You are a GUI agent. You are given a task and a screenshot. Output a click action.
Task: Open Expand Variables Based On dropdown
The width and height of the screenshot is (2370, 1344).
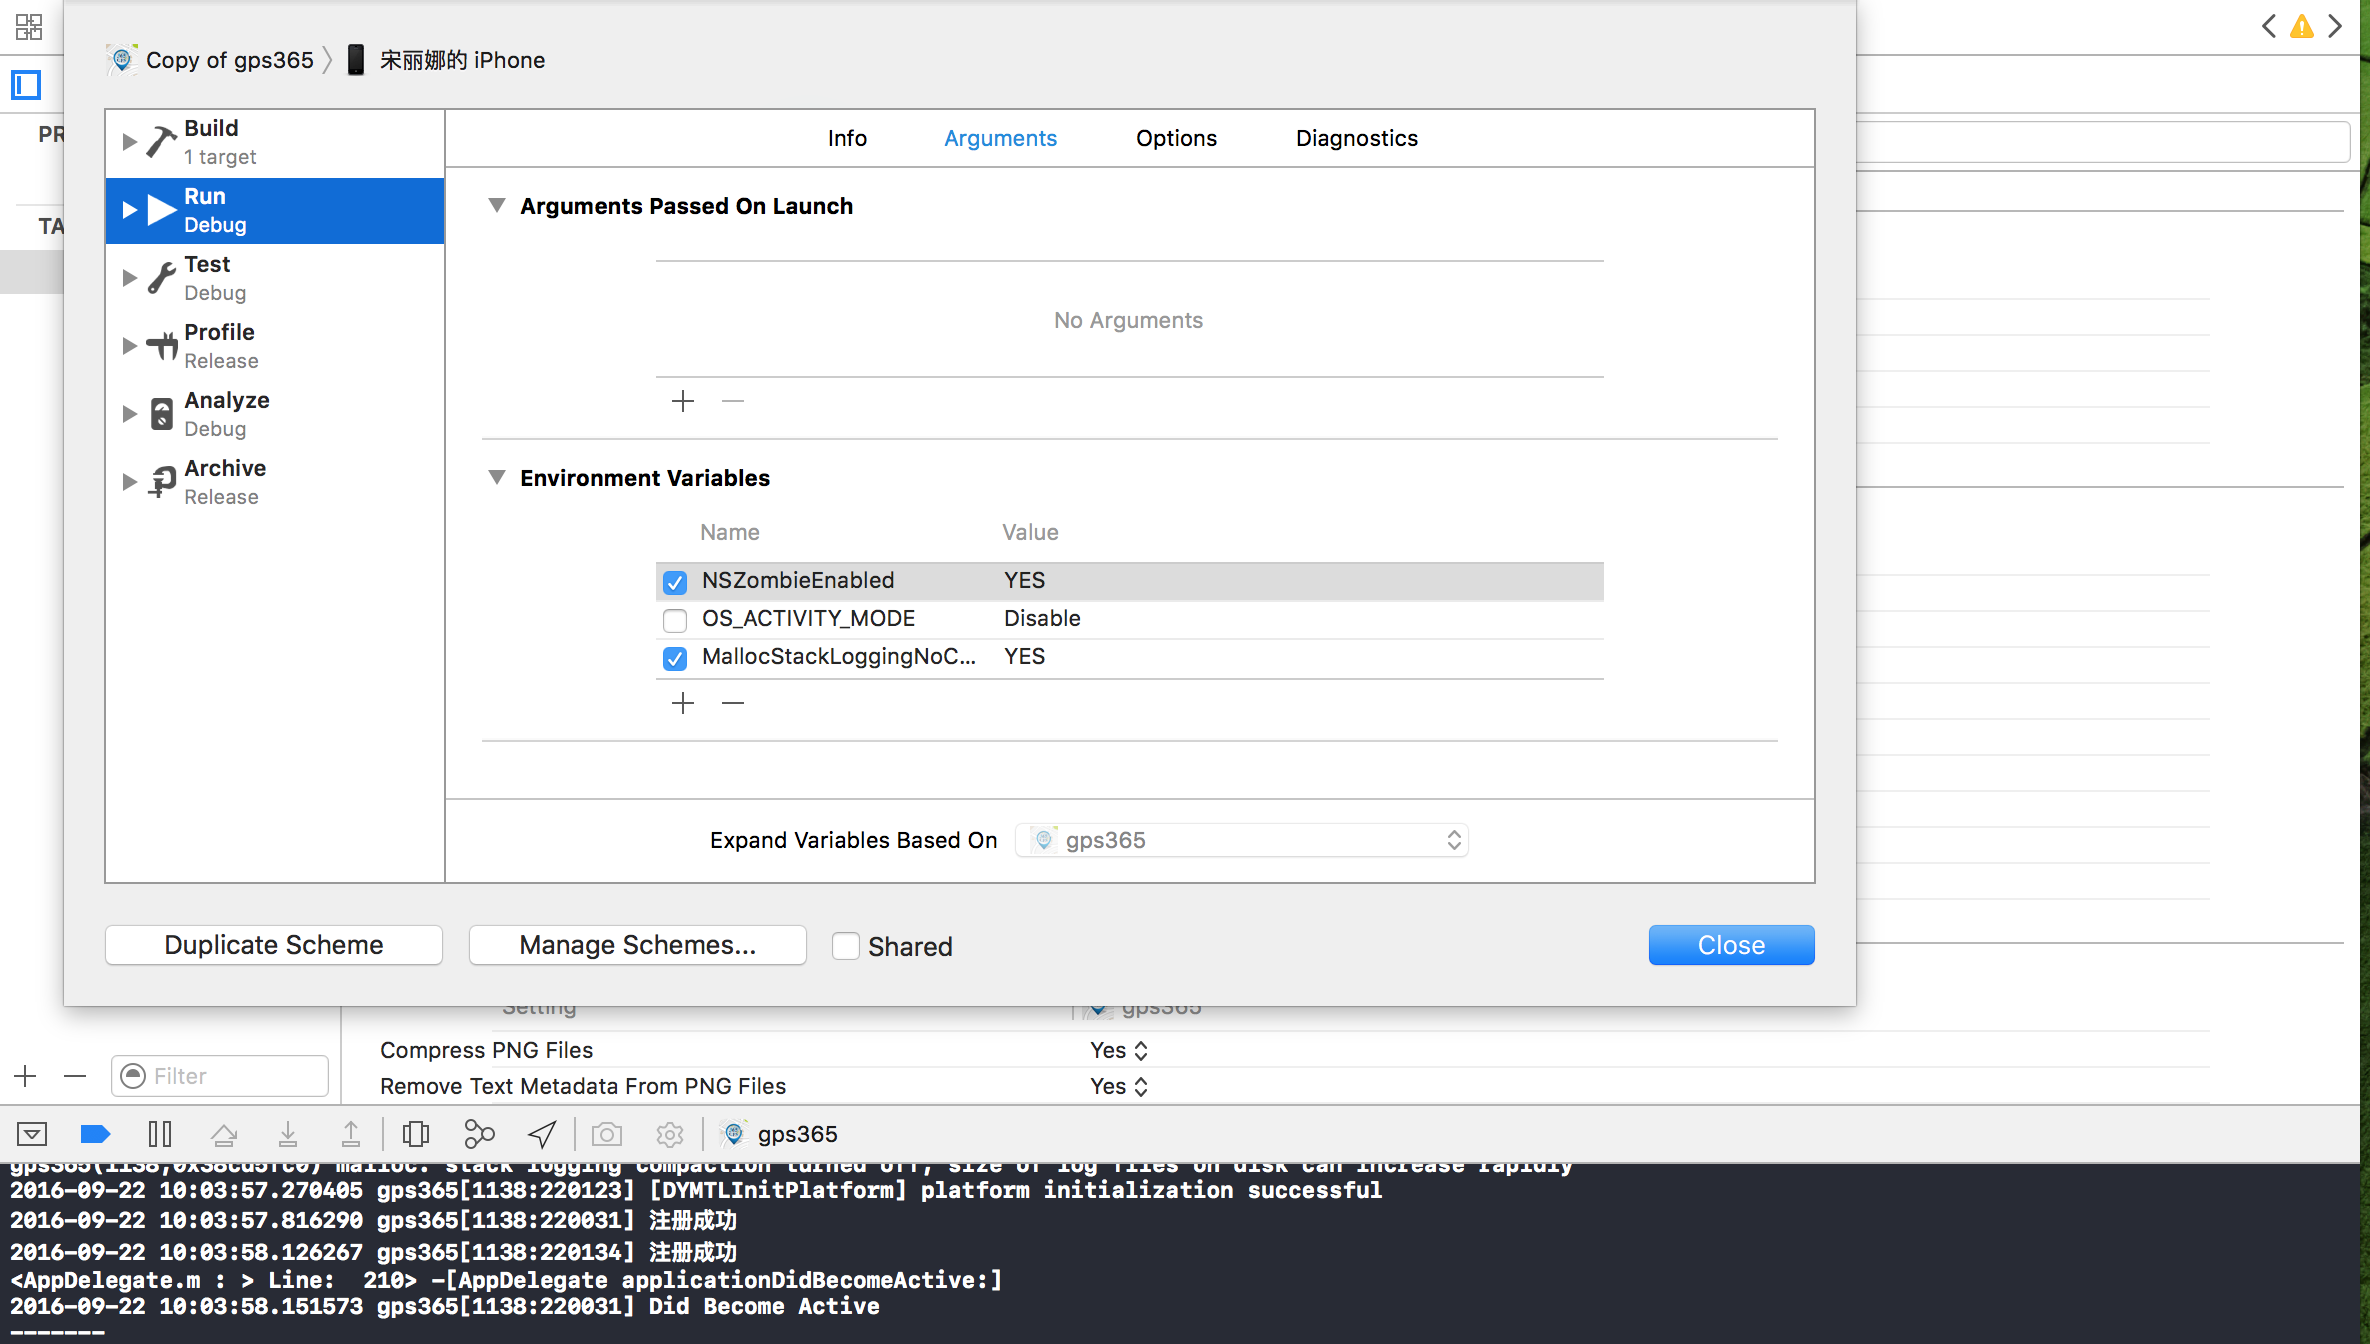(x=1241, y=840)
